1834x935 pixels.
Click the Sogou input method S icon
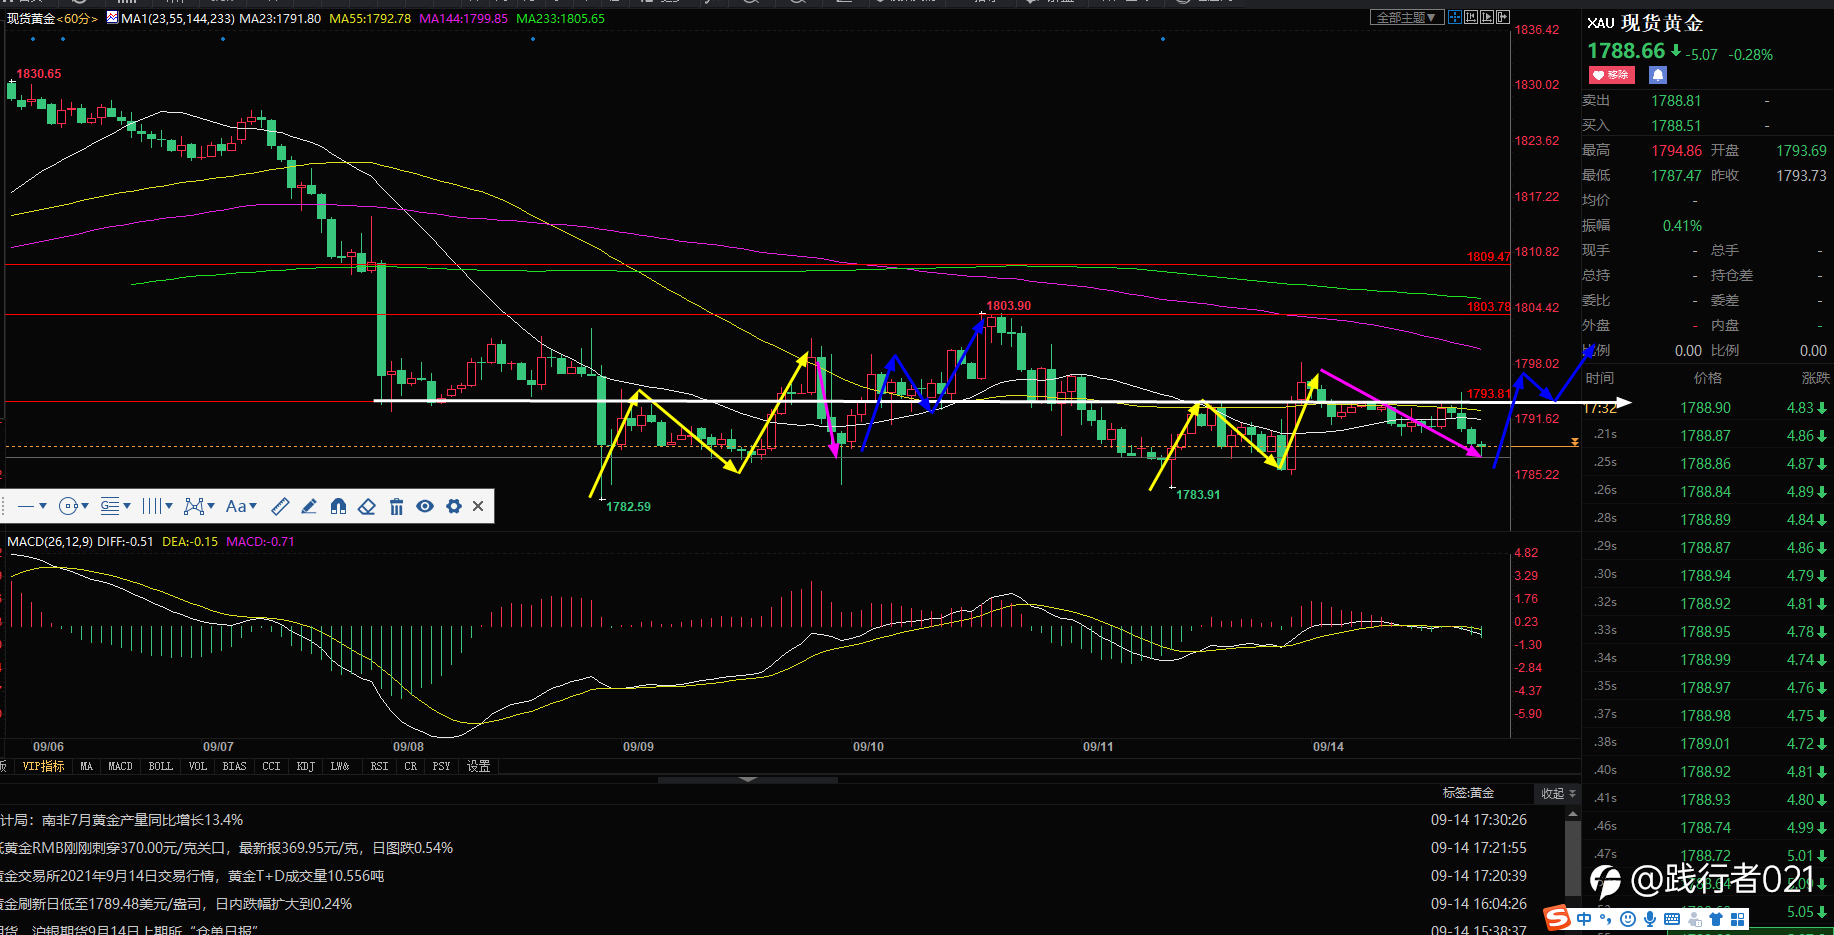tap(1557, 918)
